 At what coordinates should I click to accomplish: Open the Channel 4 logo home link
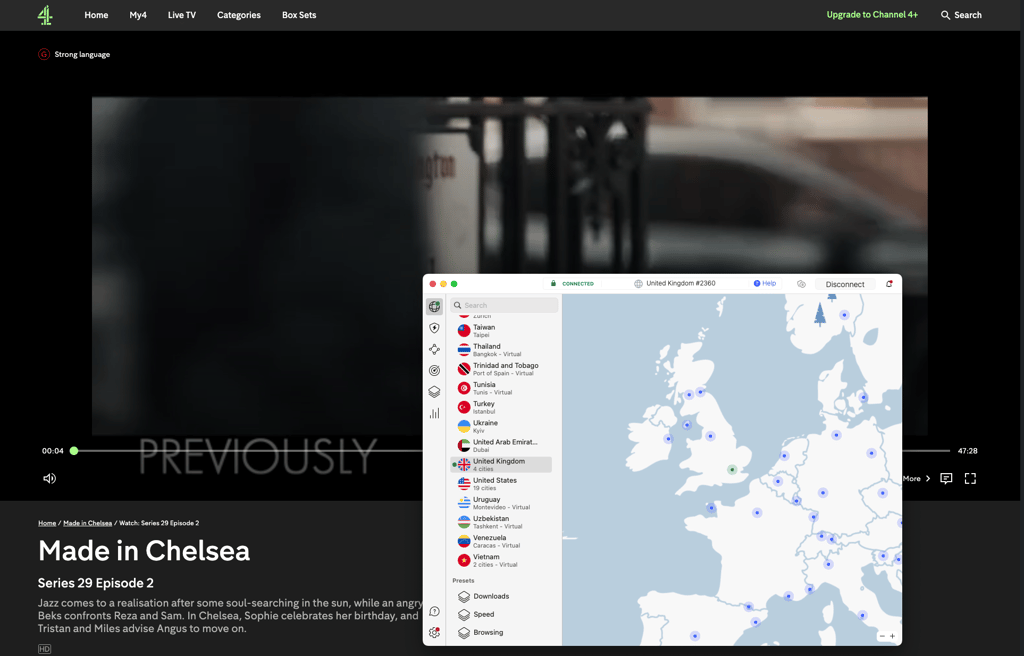45,15
